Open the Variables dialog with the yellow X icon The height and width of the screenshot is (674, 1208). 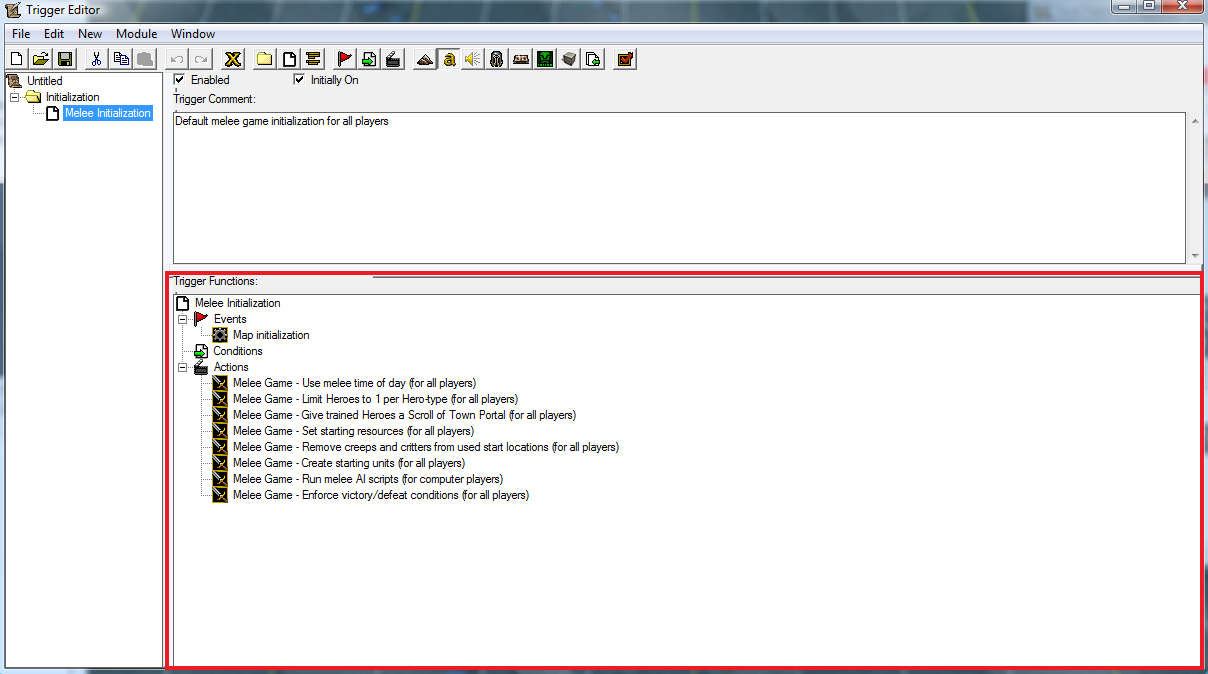[233, 59]
